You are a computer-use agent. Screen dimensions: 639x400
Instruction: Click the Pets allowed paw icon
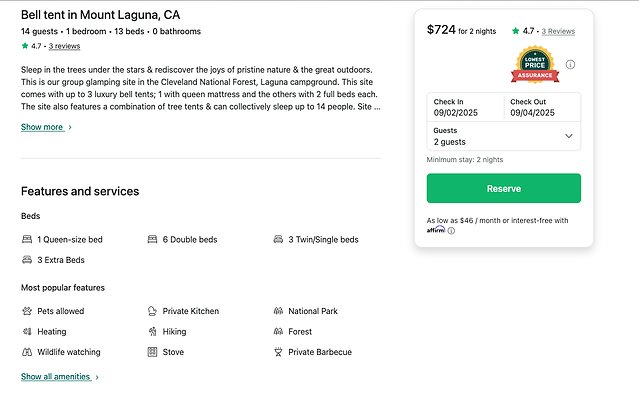point(27,311)
